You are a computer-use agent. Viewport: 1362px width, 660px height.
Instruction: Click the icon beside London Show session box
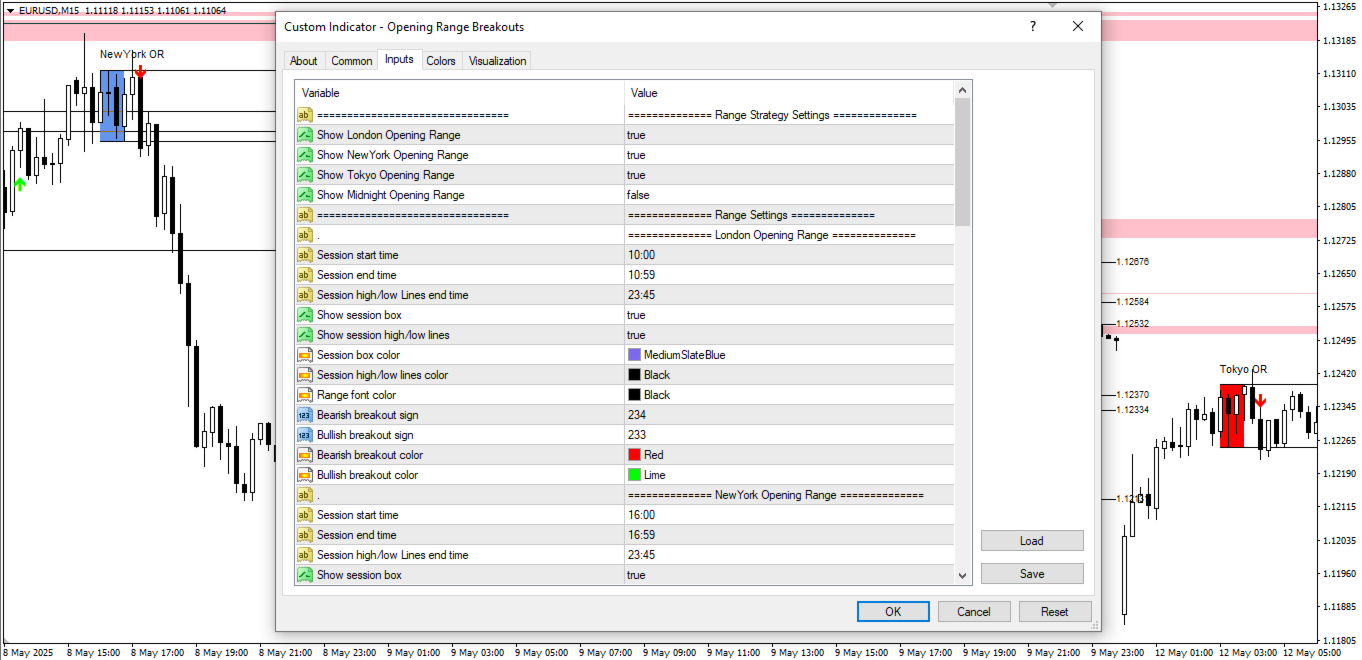305,315
